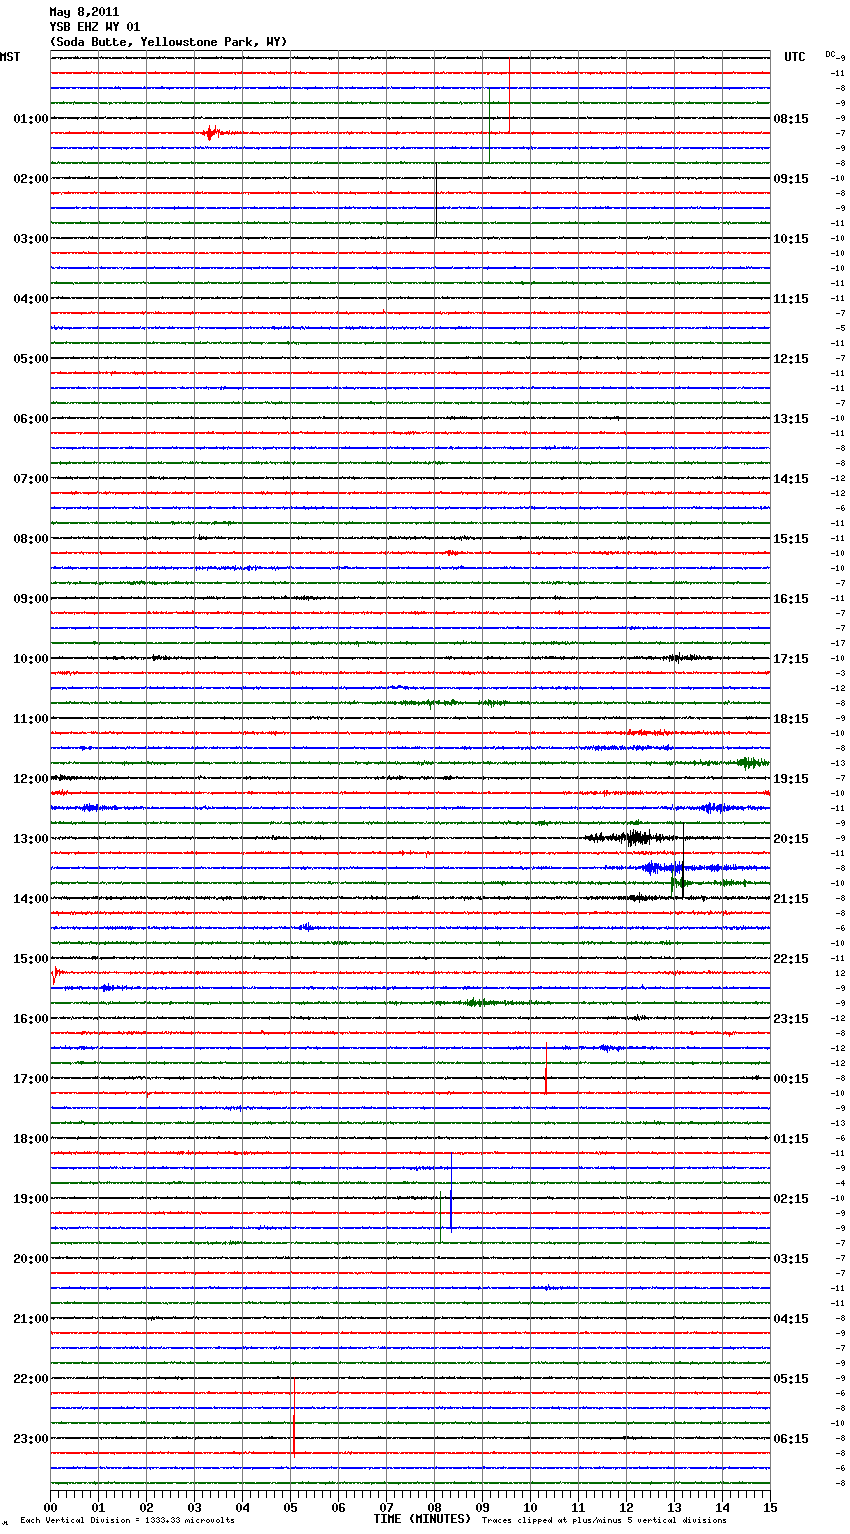850x1534 pixels.
Task: Pick the '09:00' MST time label
Action: click(31, 598)
